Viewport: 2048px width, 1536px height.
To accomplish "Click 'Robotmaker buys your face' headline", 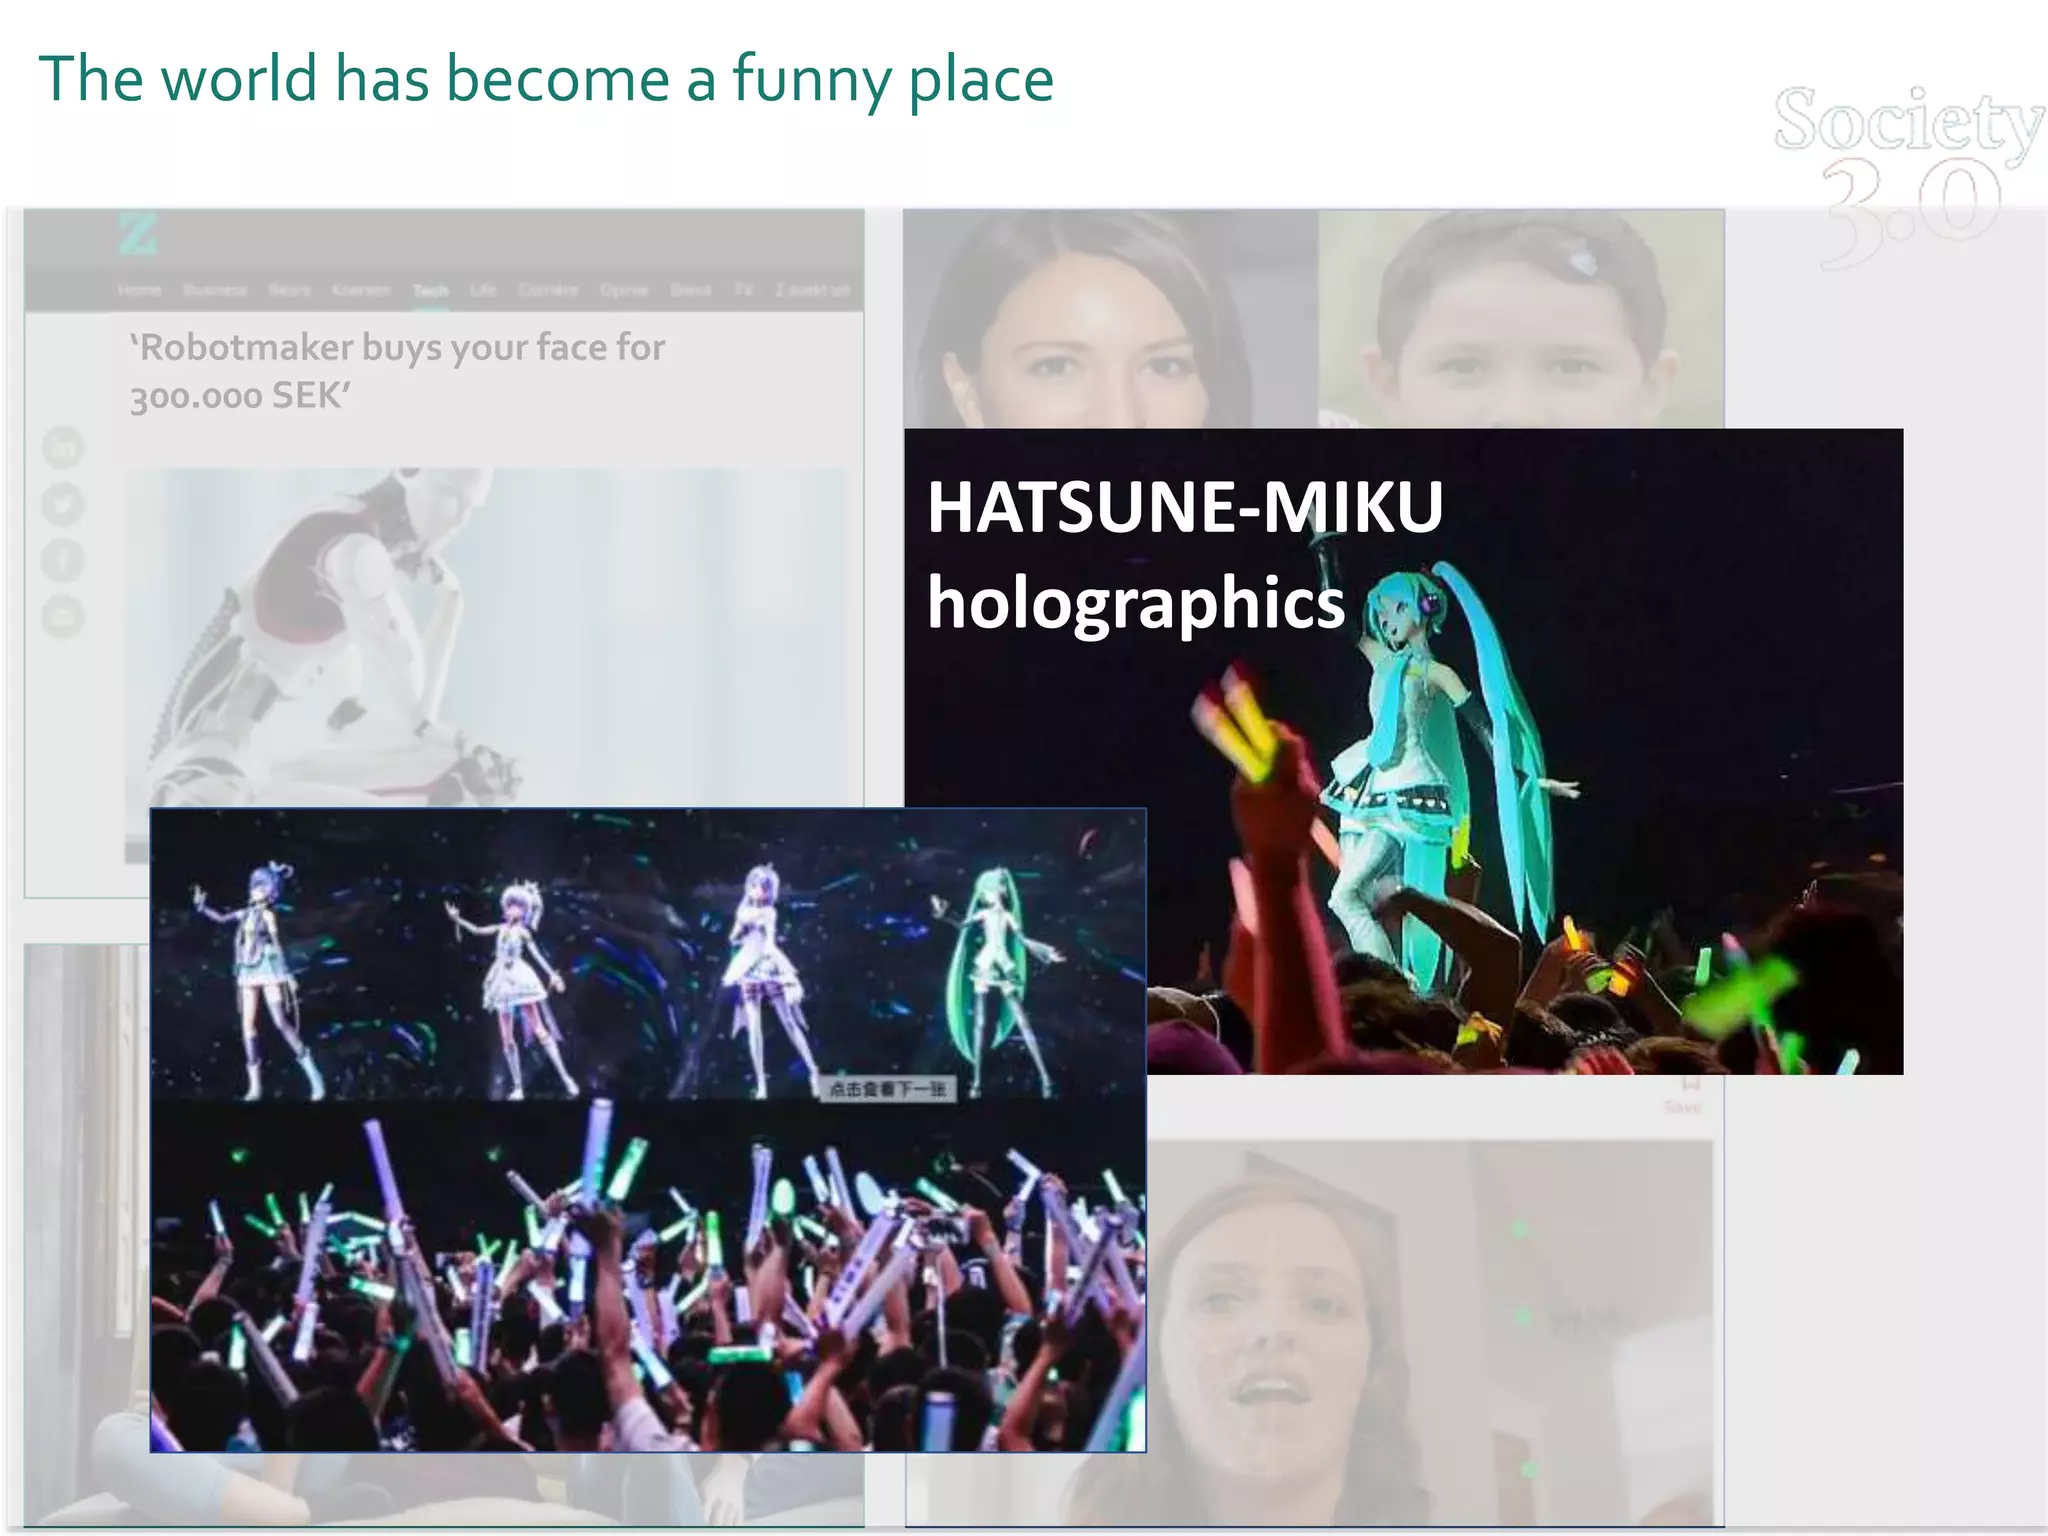I will 397,371.
